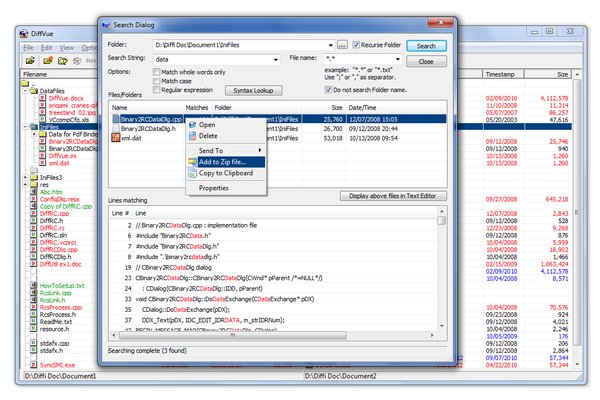Choose Add to Zip file from context menu
The height and width of the screenshot is (400, 600).
(229, 161)
